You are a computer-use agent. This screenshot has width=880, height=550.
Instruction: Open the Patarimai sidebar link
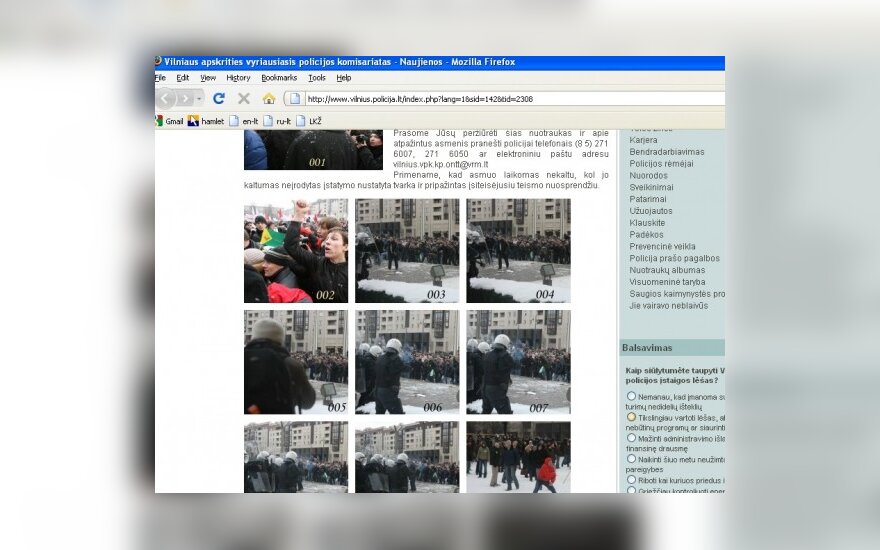pos(648,199)
